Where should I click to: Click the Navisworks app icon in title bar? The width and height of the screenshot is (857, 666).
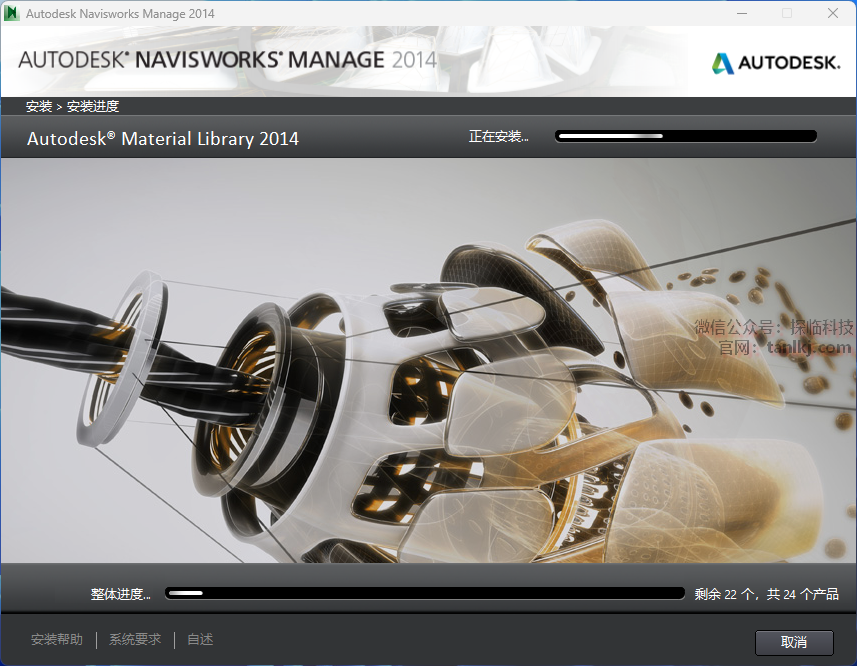click(11, 13)
